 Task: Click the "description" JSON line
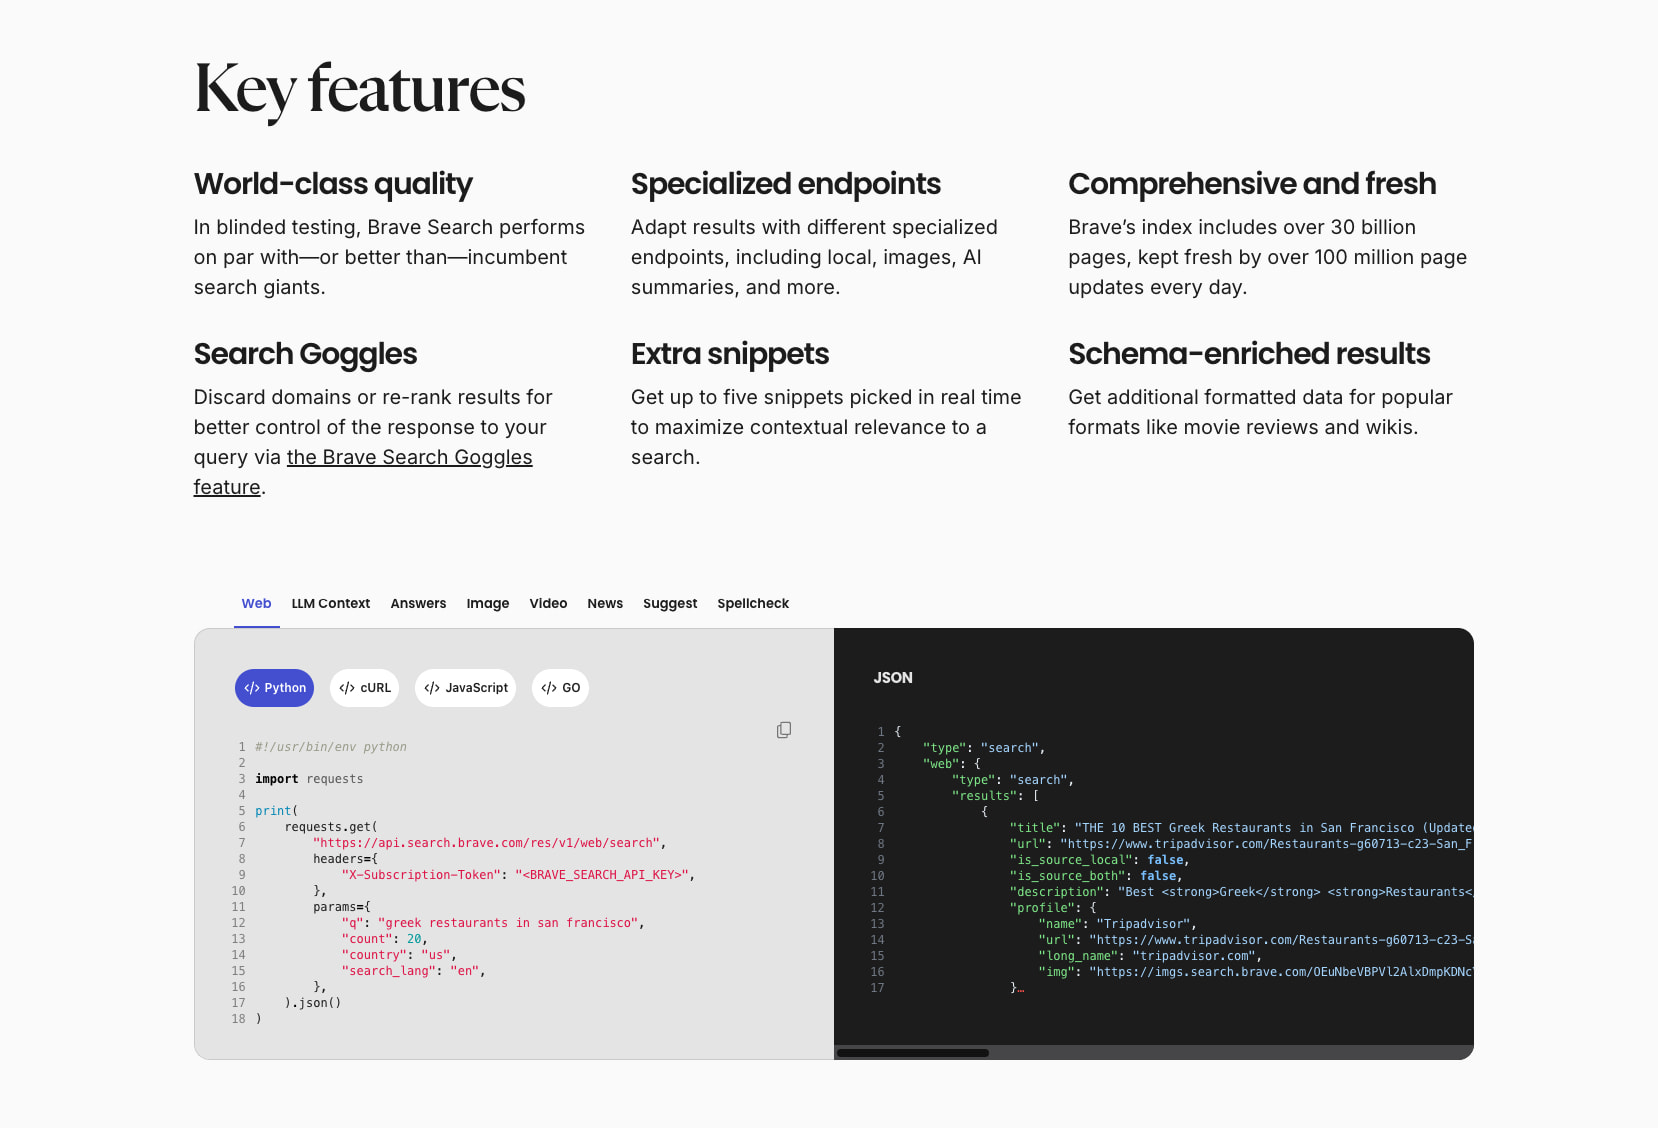1241,892
